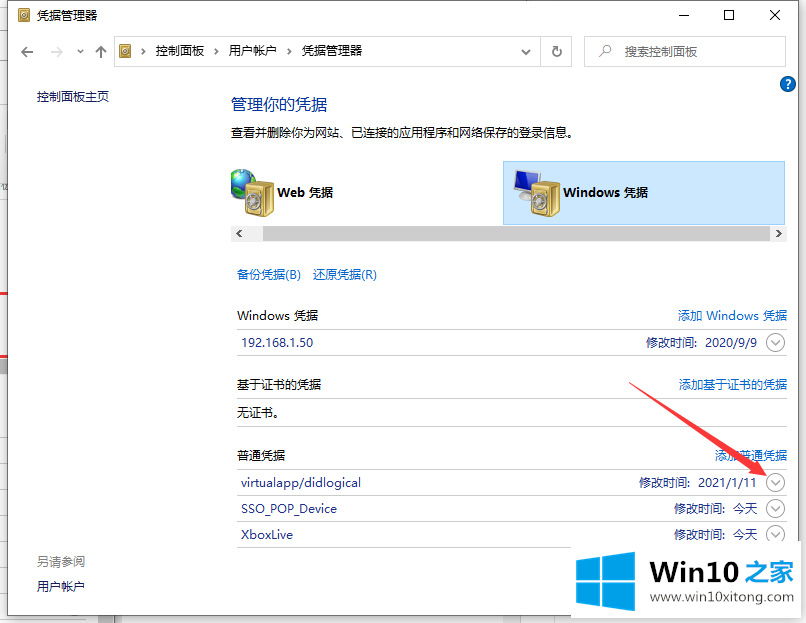Click the Windows credentials monitor vault icon
Image resolution: width=806 pixels, height=623 pixels.
coord(537,193)
